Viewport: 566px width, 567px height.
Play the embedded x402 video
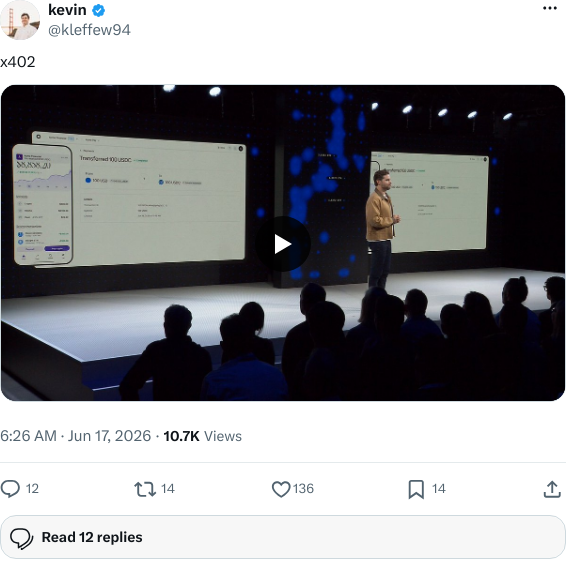coord(283,244)
